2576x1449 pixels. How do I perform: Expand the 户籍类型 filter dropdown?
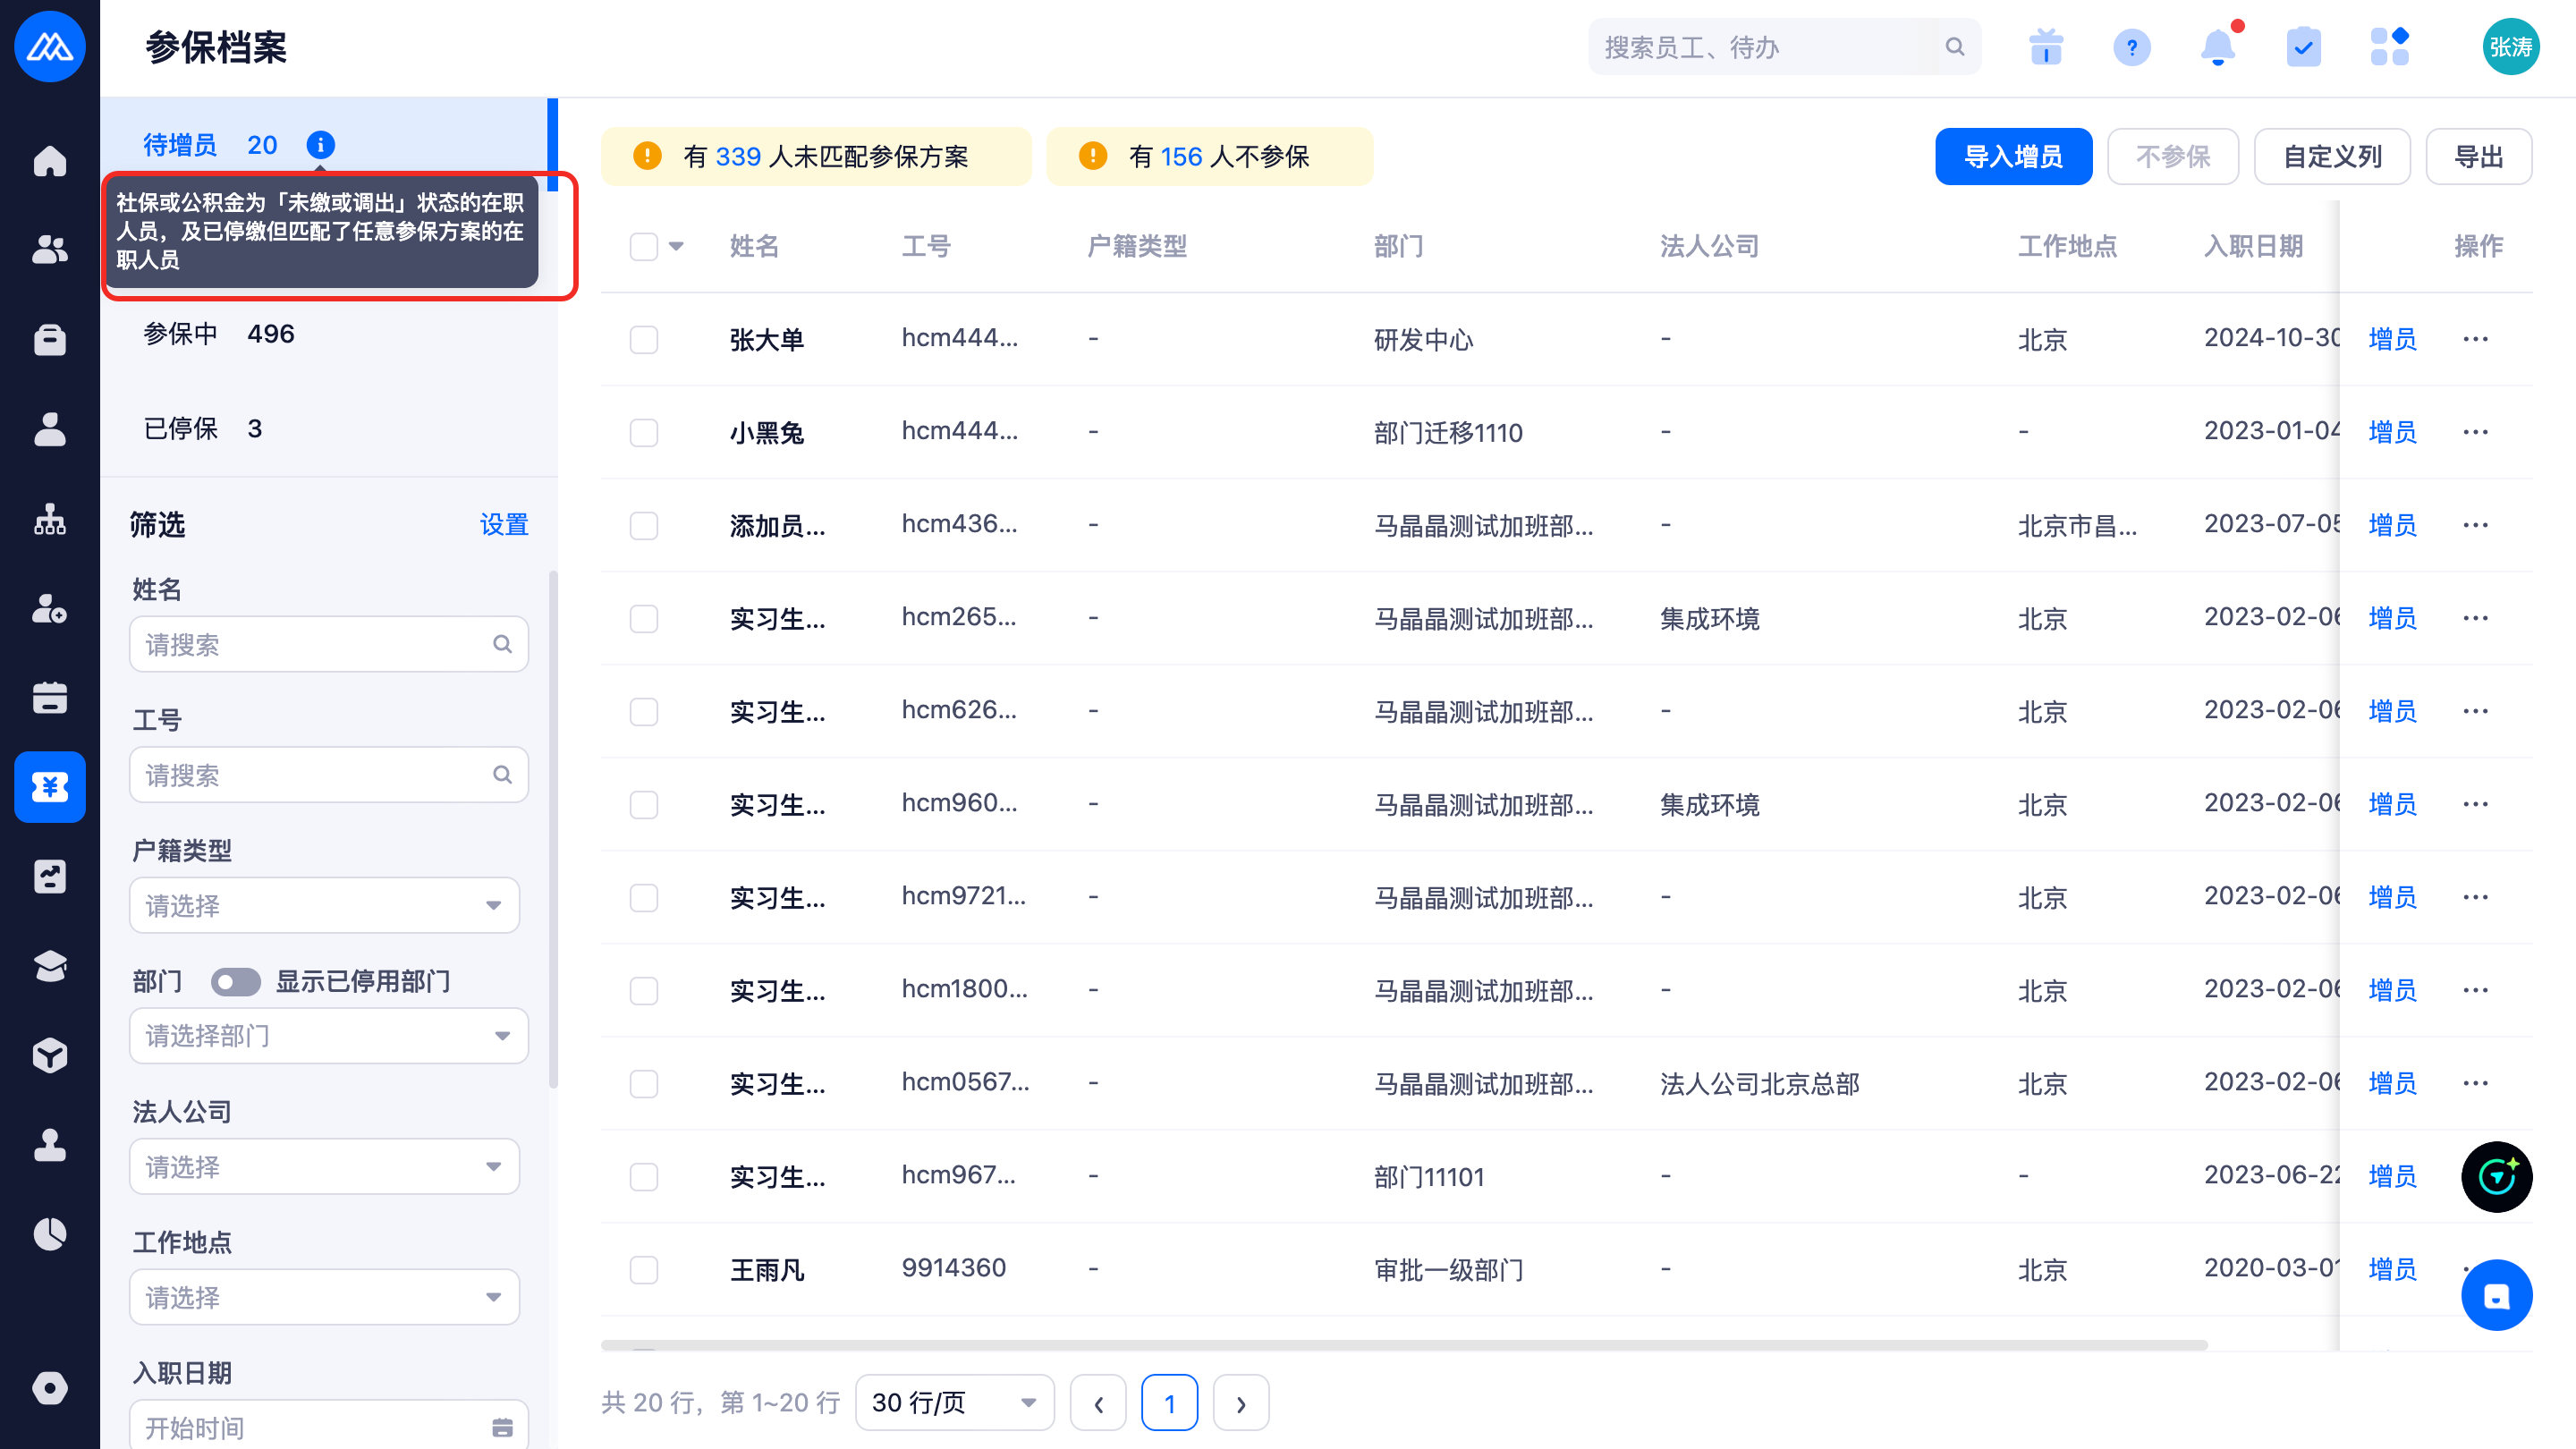324,906
